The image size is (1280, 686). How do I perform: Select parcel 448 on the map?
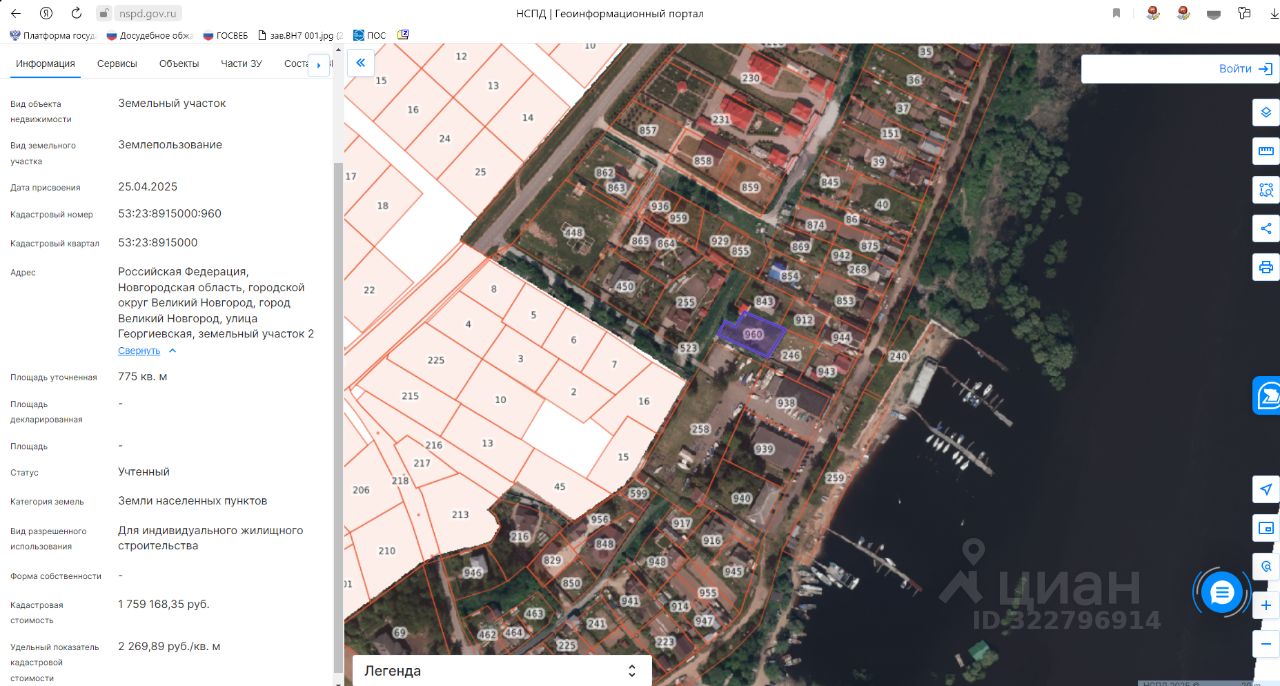click(573, 233)
